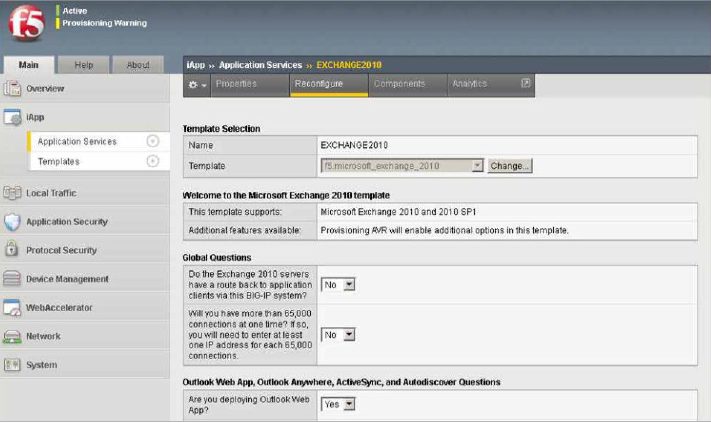The width and height of the screenshot is (711, 423).
Task: Switch to the Help tab
Action: [x=84, y=65]
